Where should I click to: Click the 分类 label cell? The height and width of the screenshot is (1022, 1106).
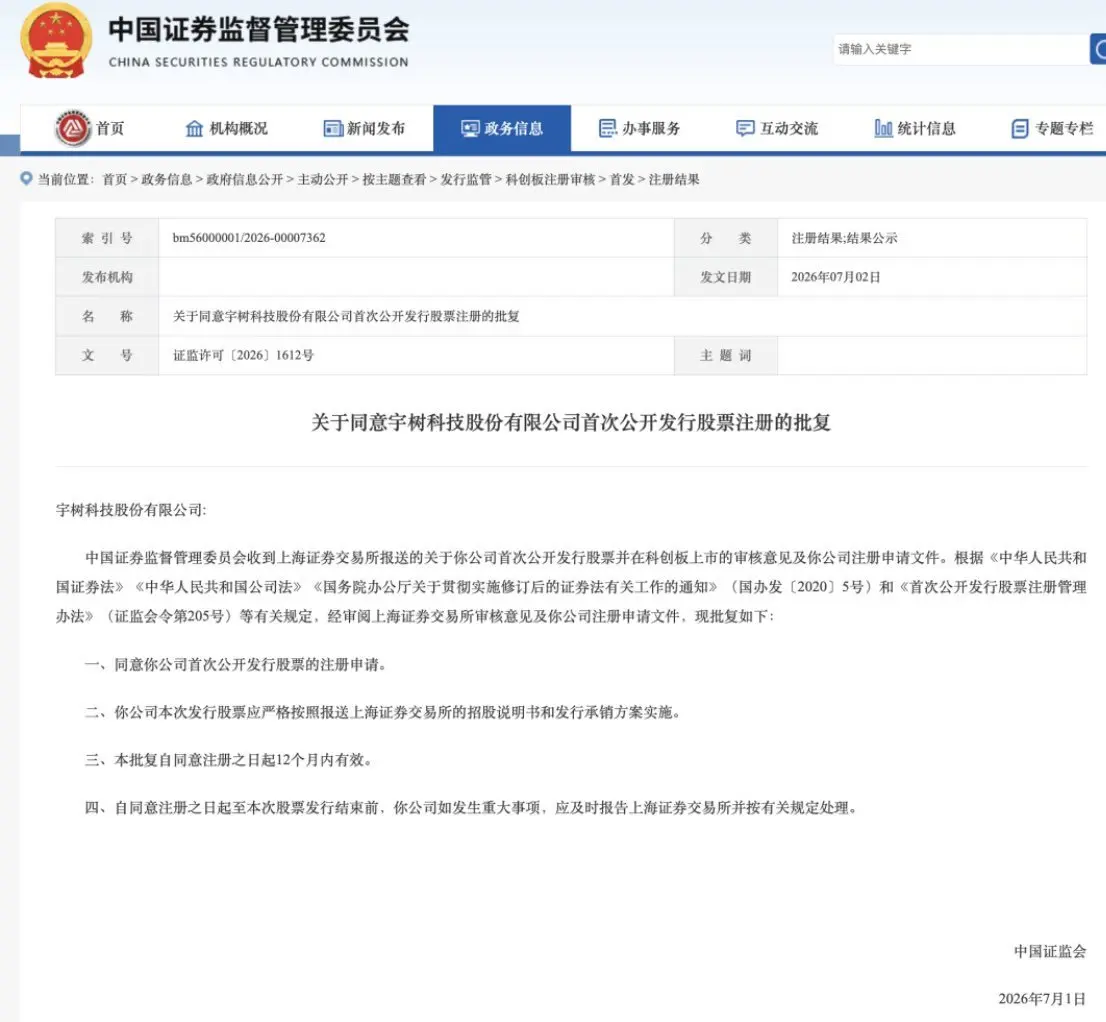click(x=726, y=238)
